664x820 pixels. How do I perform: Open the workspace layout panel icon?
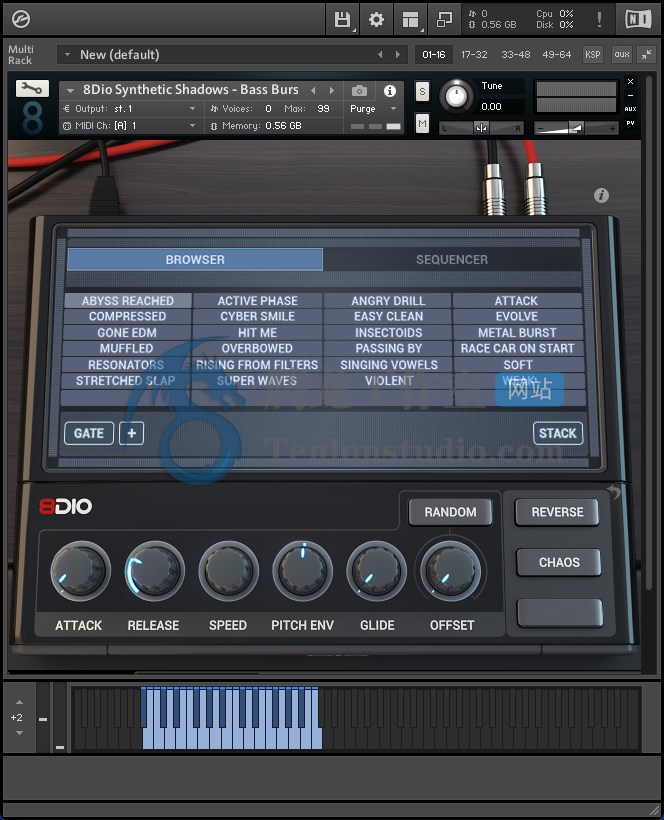410,20
